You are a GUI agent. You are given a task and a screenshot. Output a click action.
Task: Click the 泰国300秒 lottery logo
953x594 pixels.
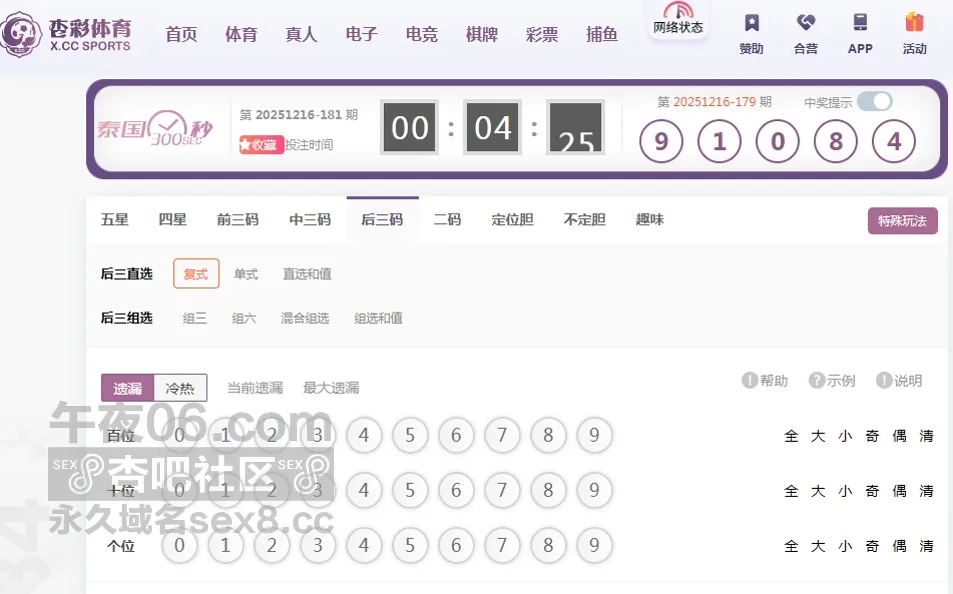[156, 128]
